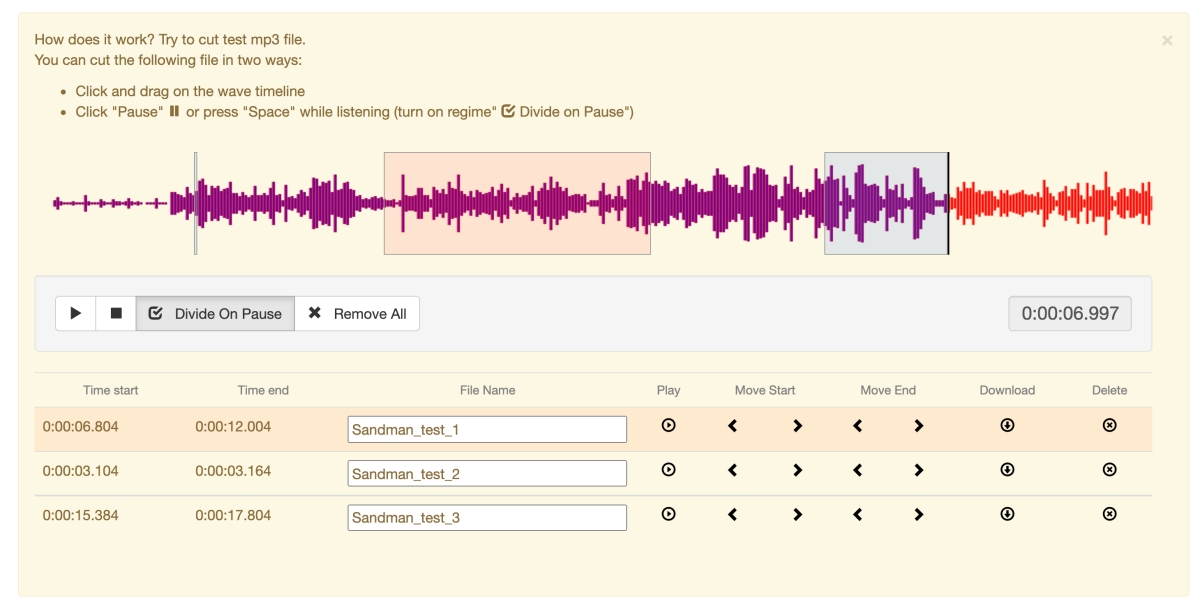Play the Sandman_test_3 segment
This screenshot has width=1200, height=604.
point(669,514)
